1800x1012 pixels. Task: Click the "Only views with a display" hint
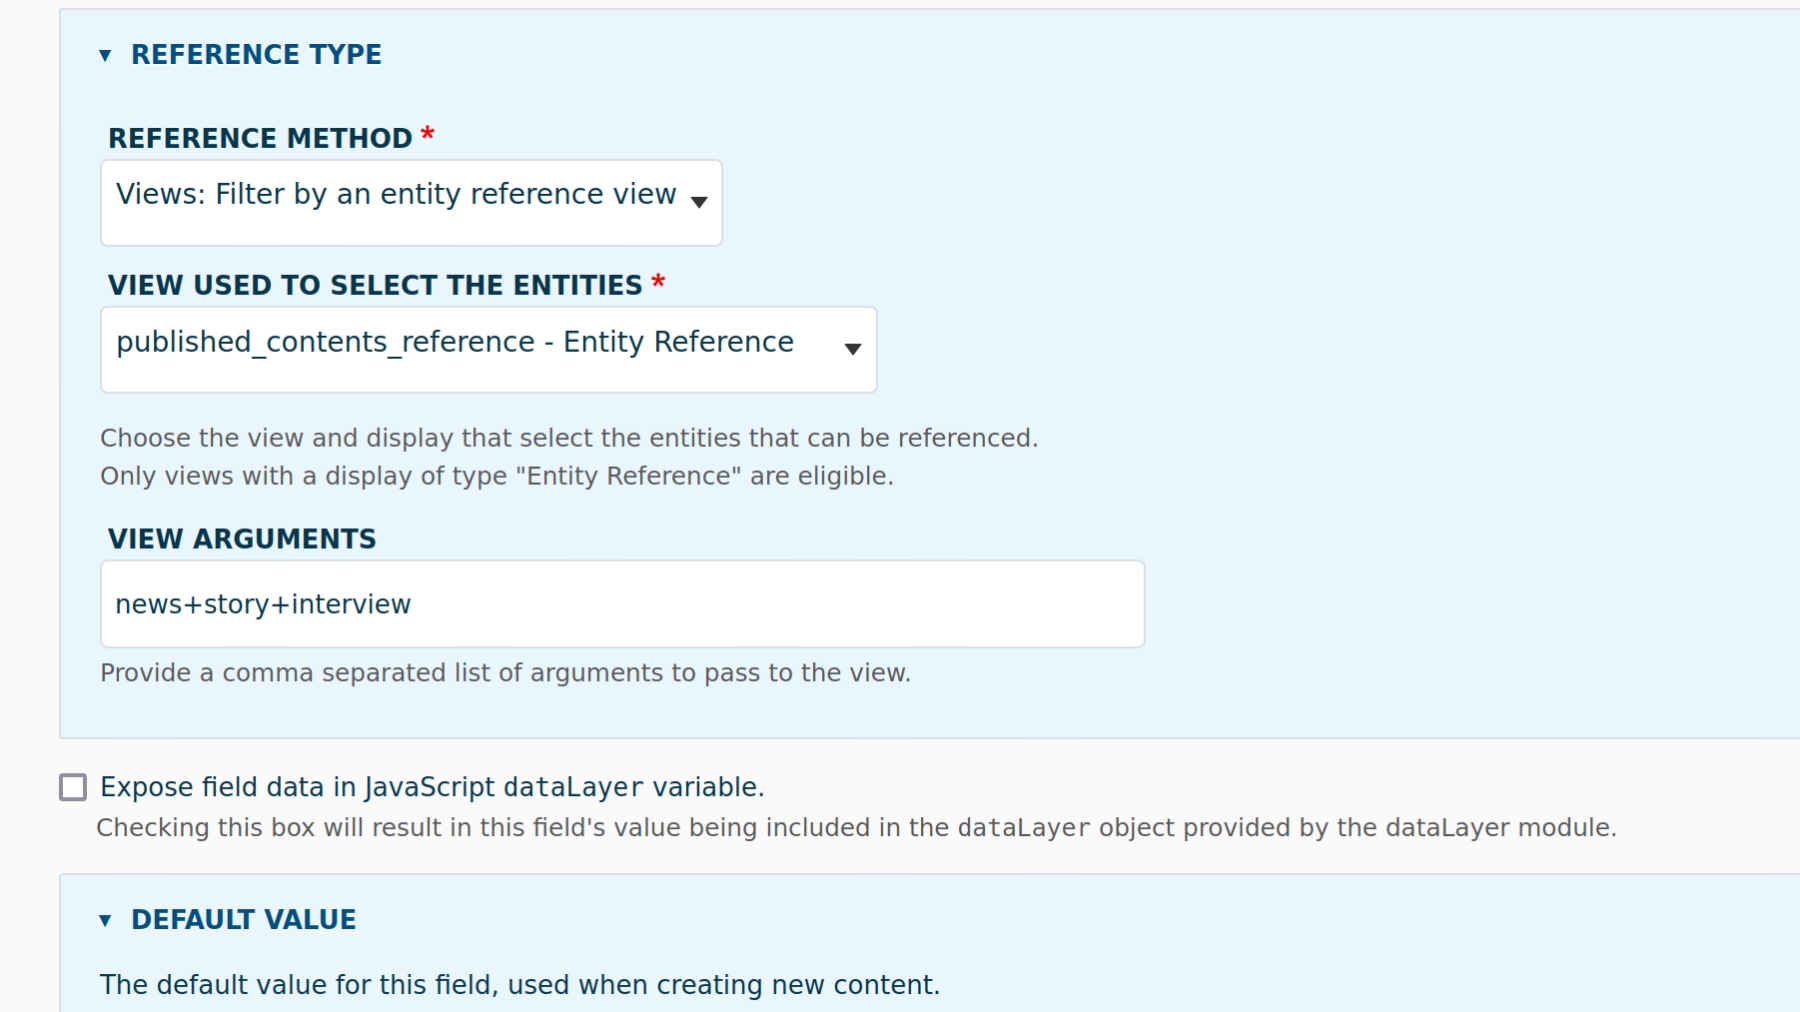[496, 476]
